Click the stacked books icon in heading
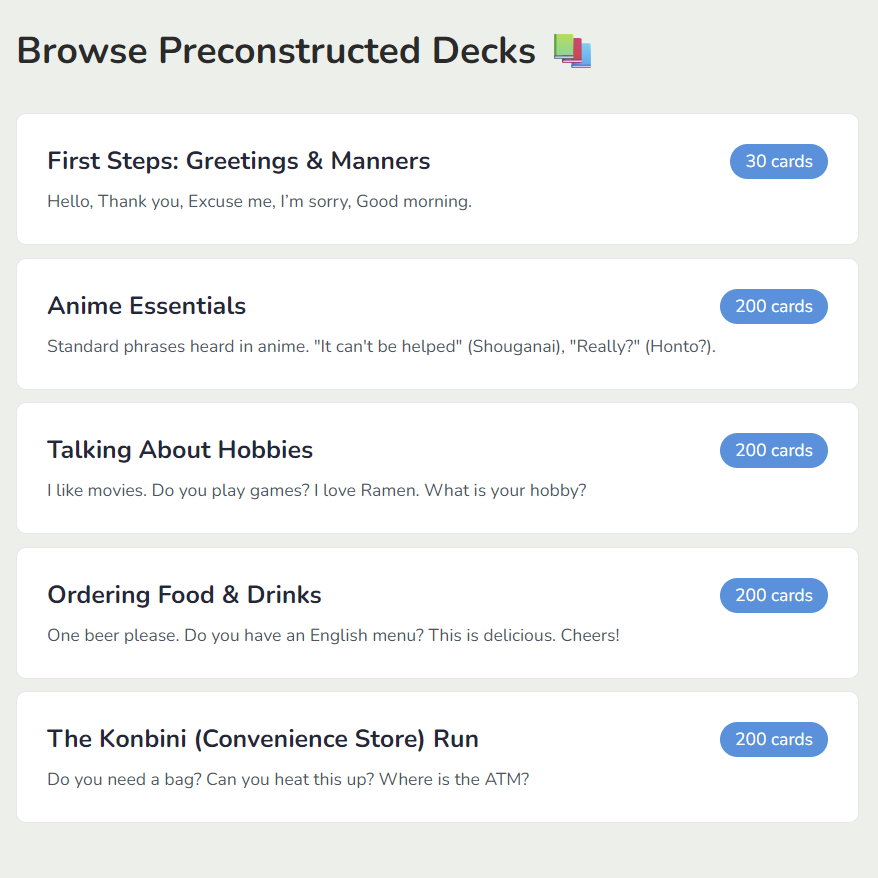Image resolution: width=878 pixels, height=878 pixels. (572, 50)
